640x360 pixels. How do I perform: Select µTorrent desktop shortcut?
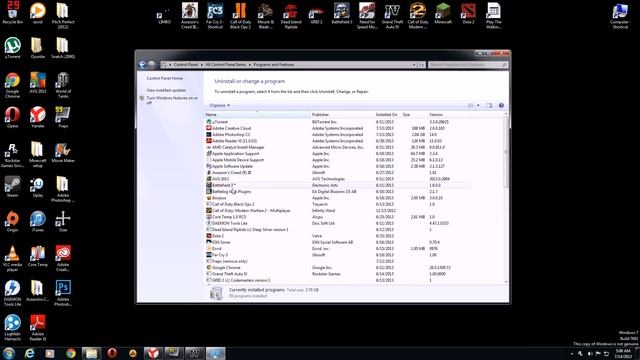point(13,48)
